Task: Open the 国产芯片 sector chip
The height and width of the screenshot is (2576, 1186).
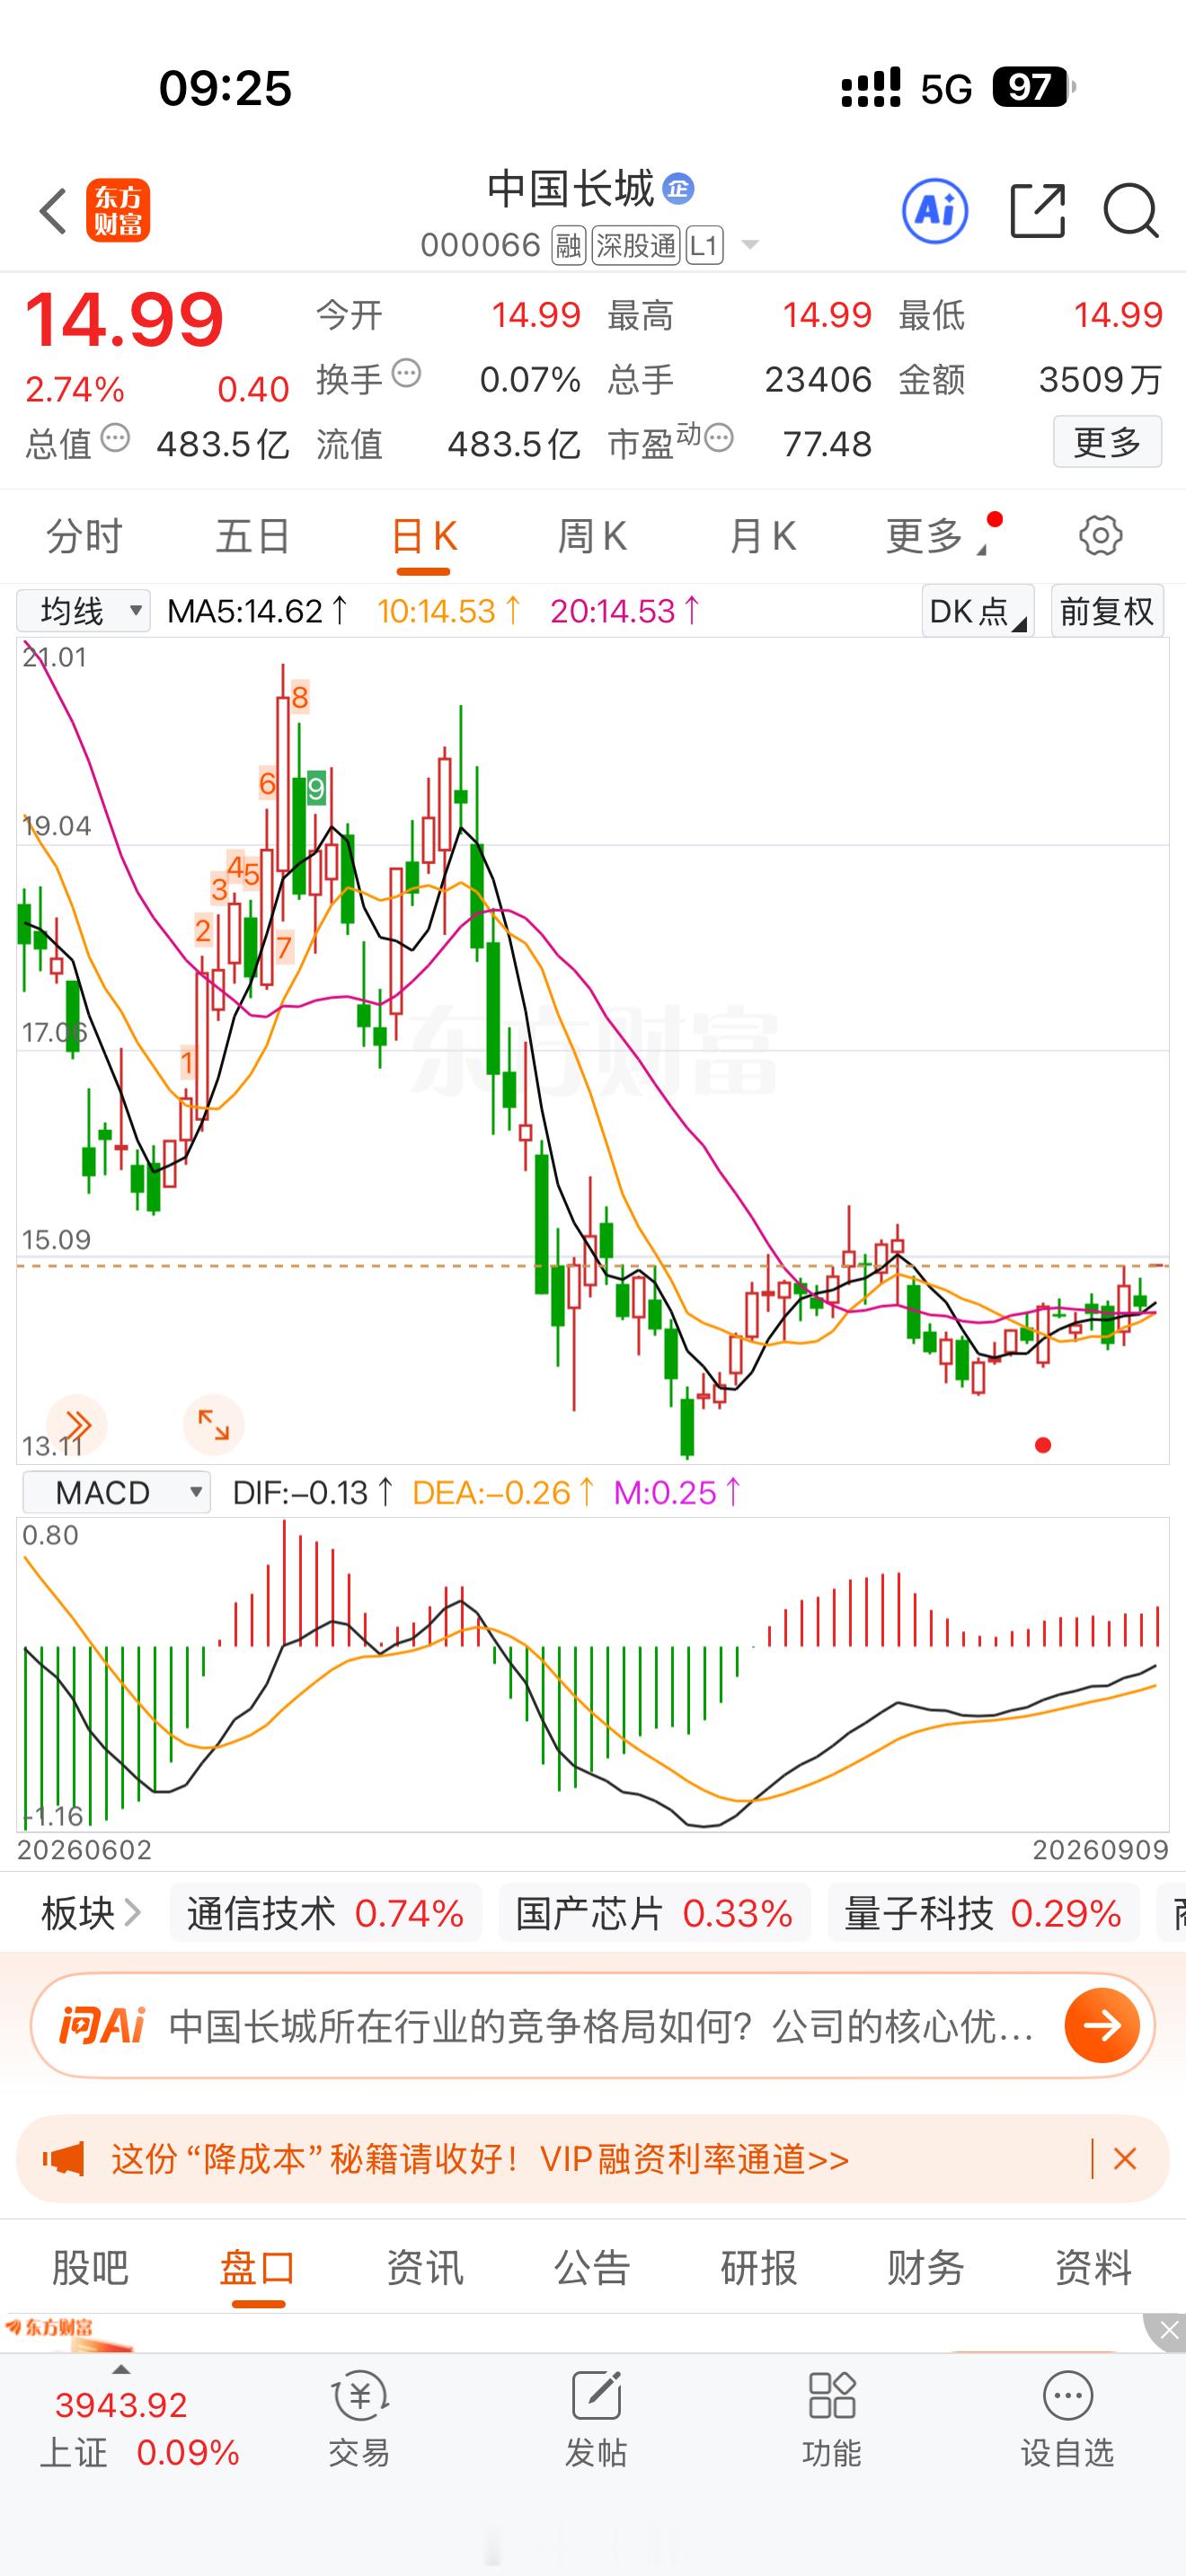Action: tap(654, 1913)
